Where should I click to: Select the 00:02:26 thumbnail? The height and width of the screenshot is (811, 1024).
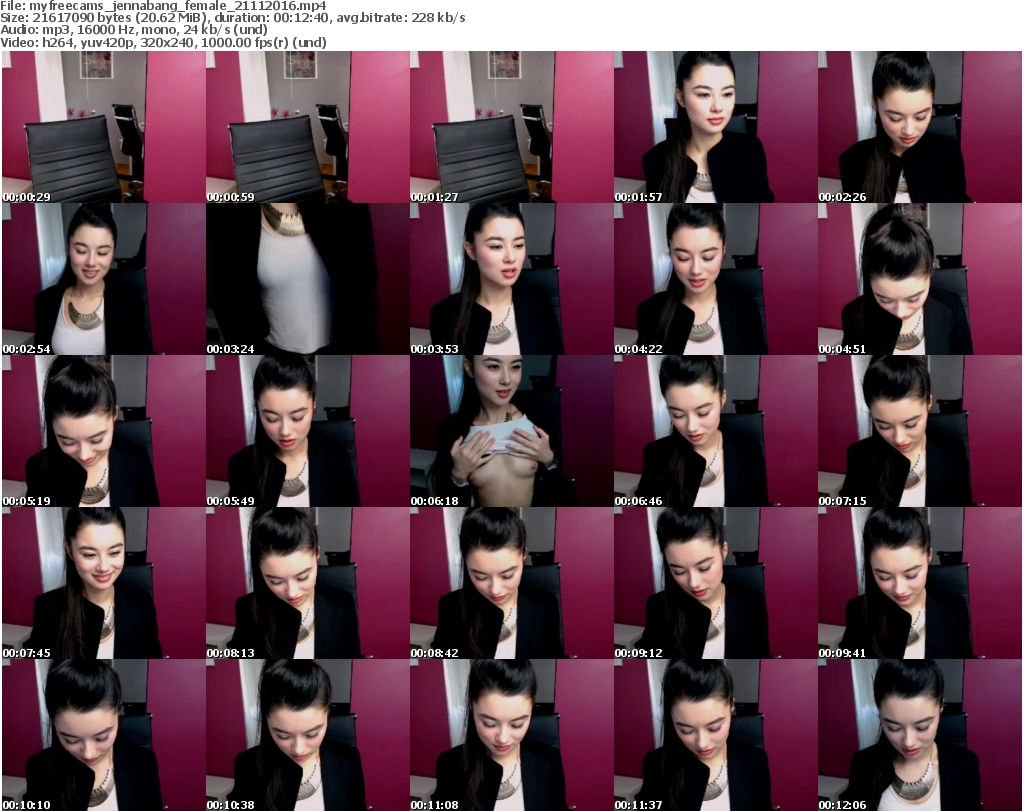920,127
